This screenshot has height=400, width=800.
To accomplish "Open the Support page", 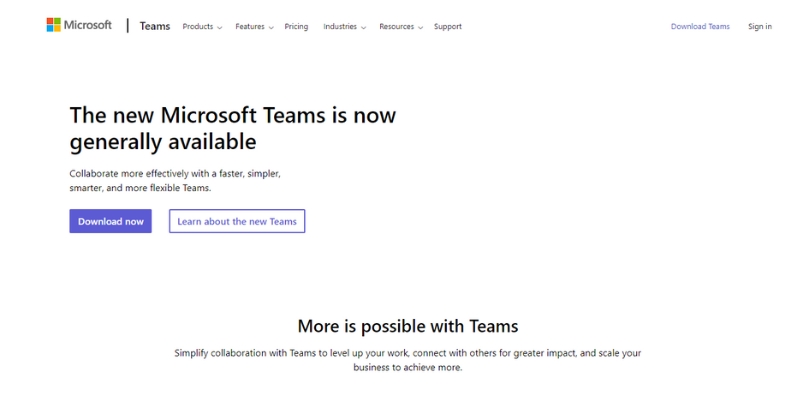I will tap(447, 27).
